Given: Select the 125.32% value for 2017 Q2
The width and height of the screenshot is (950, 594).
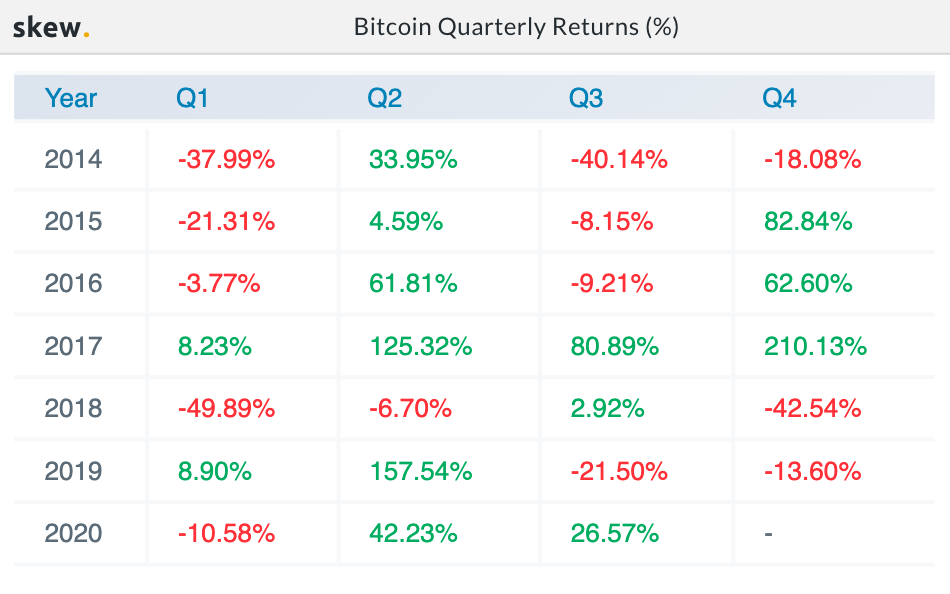Looking at the screenshot, I should click(420, 347).
